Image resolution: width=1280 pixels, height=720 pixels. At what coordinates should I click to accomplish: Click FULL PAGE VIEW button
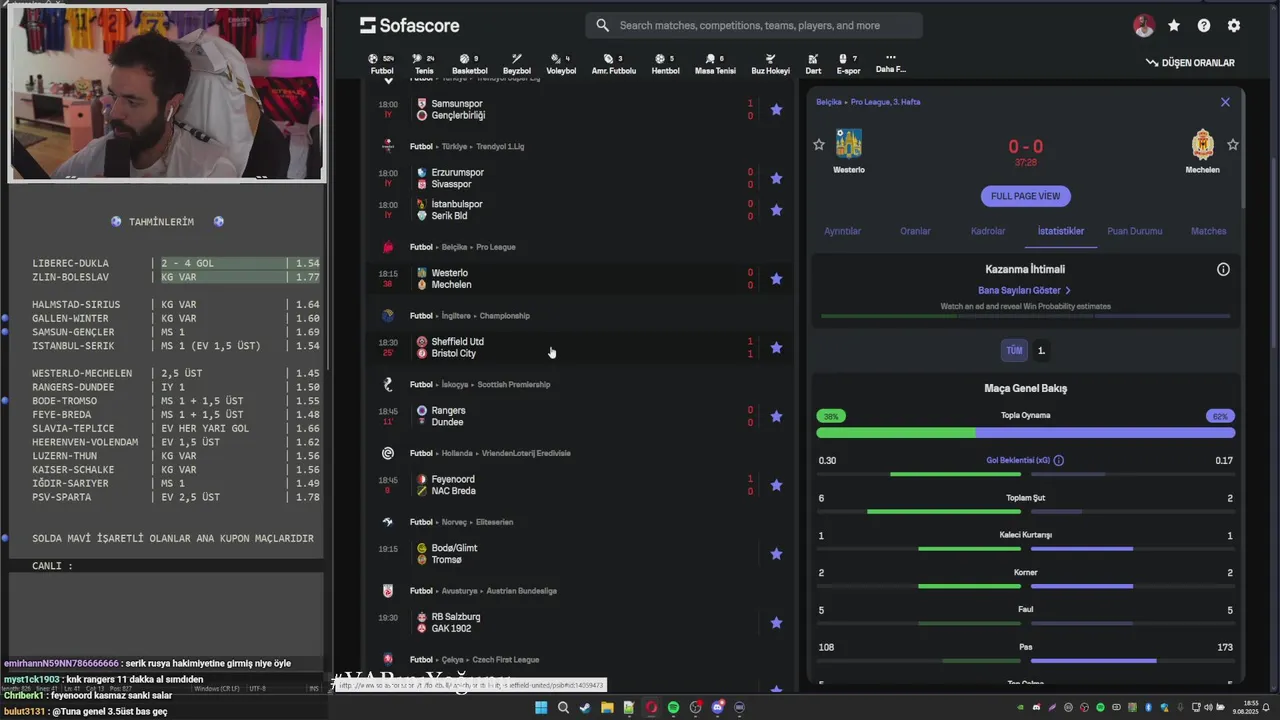click(x=1025, y=196)
